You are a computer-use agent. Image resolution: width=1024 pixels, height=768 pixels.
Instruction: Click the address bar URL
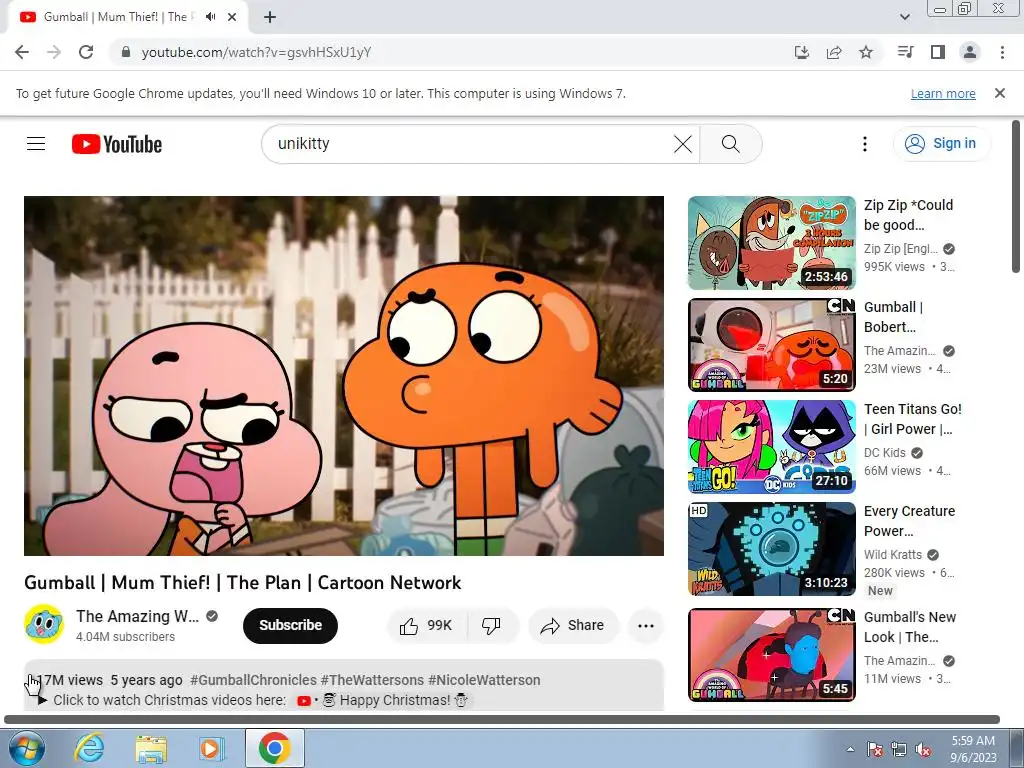tap(256, 52)
